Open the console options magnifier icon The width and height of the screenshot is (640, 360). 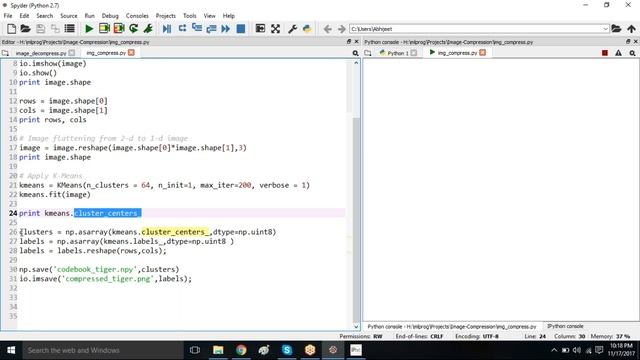pos(632,53)
